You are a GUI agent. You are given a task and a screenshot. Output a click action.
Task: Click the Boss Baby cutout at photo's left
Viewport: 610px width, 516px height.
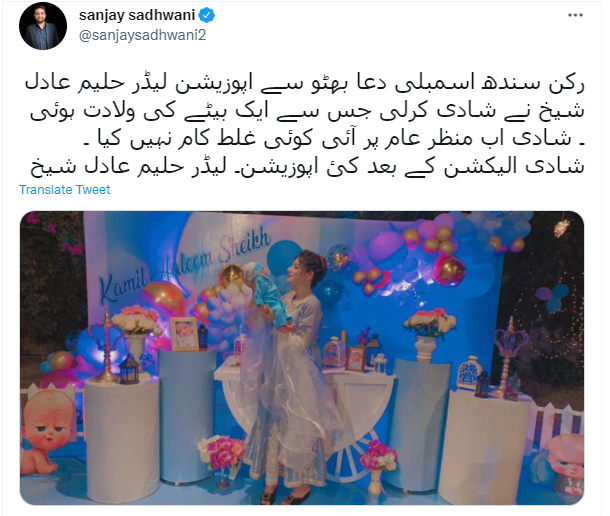click(48, 431)
